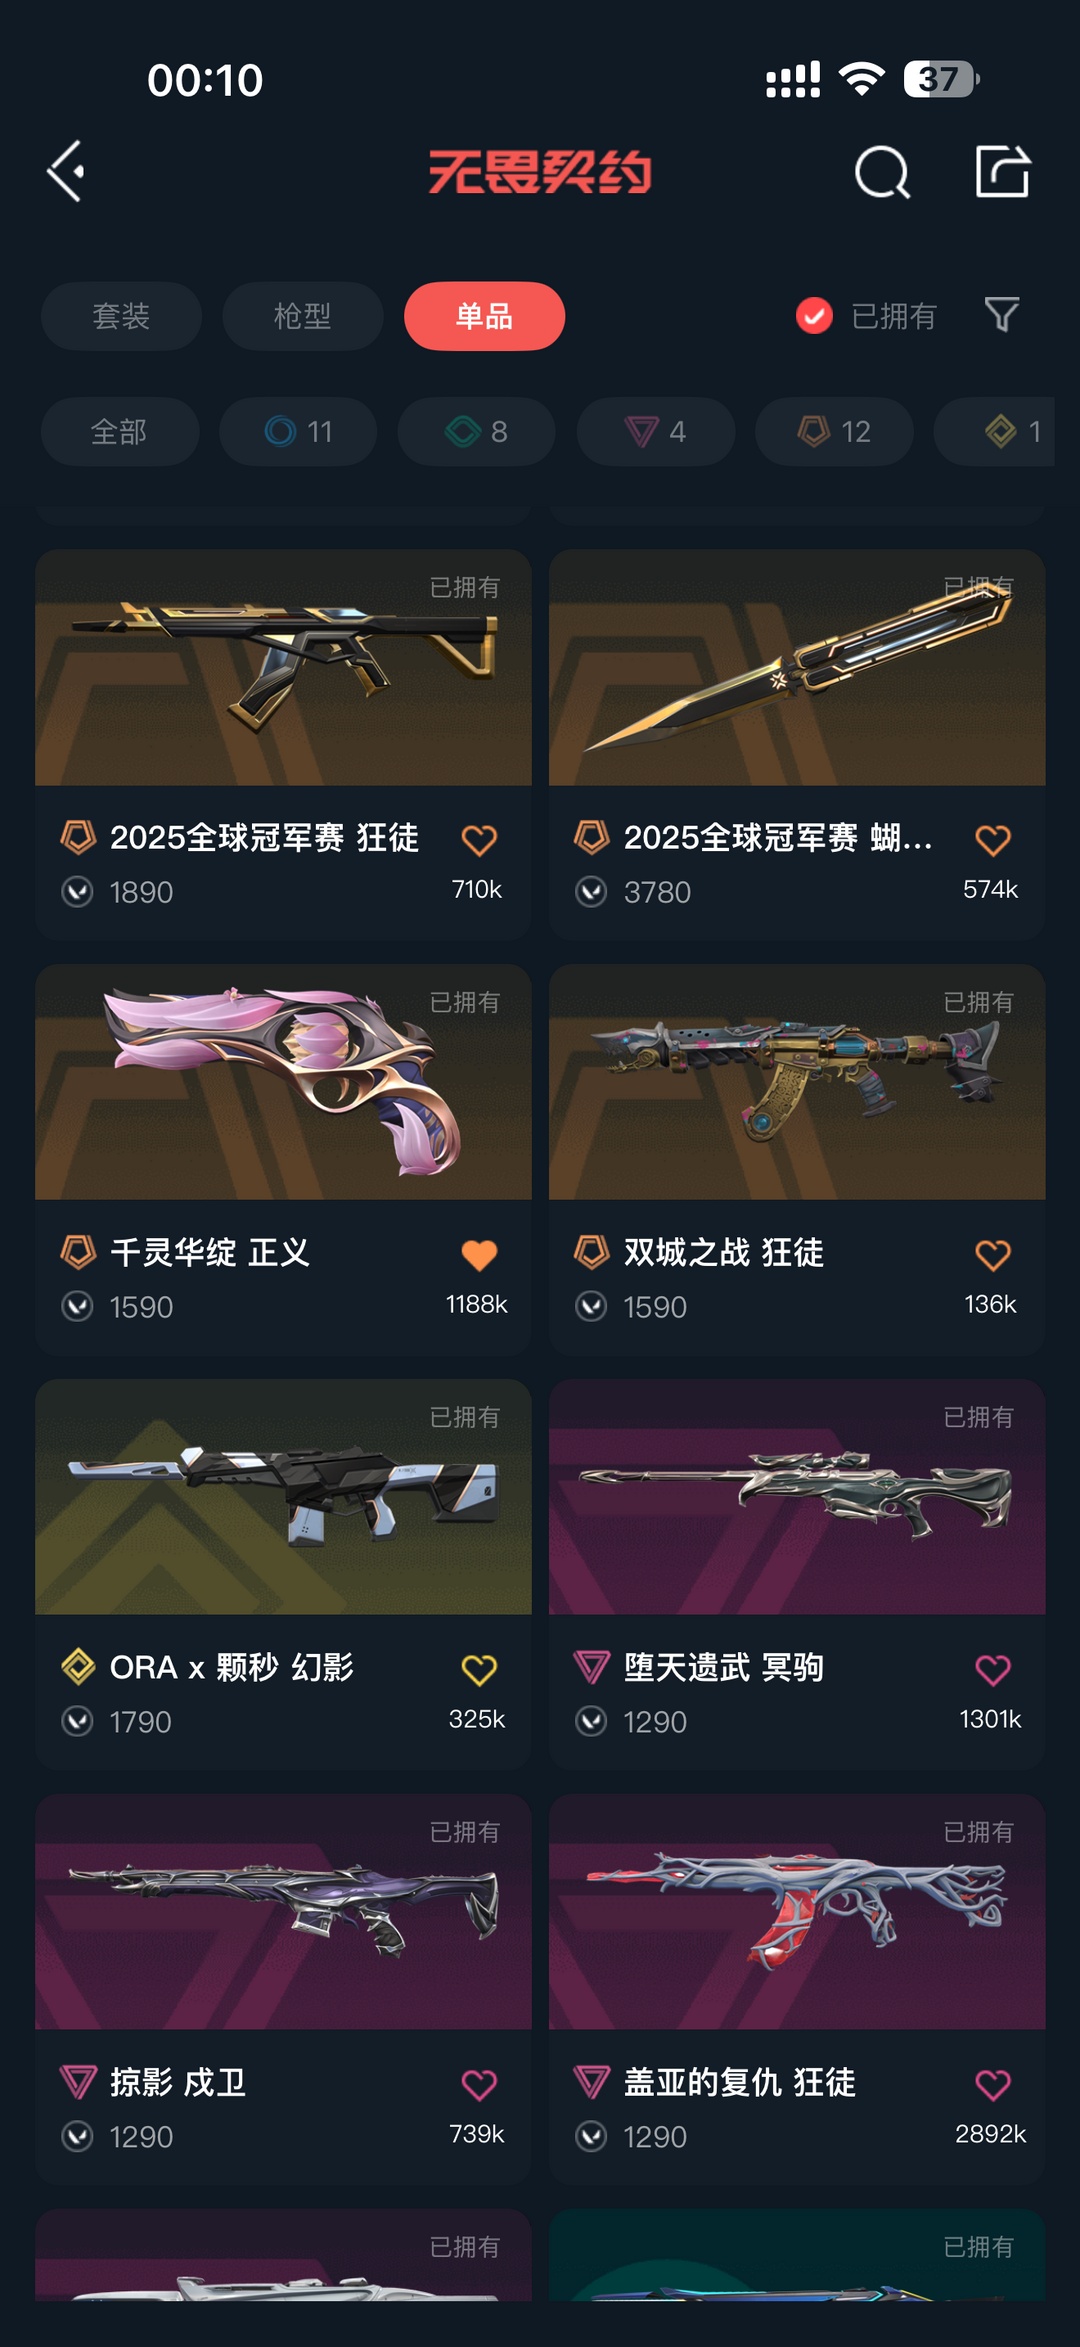Filter by the green tier chip 8
This screenshot has width=1080, height=2347.
[477, 432]
